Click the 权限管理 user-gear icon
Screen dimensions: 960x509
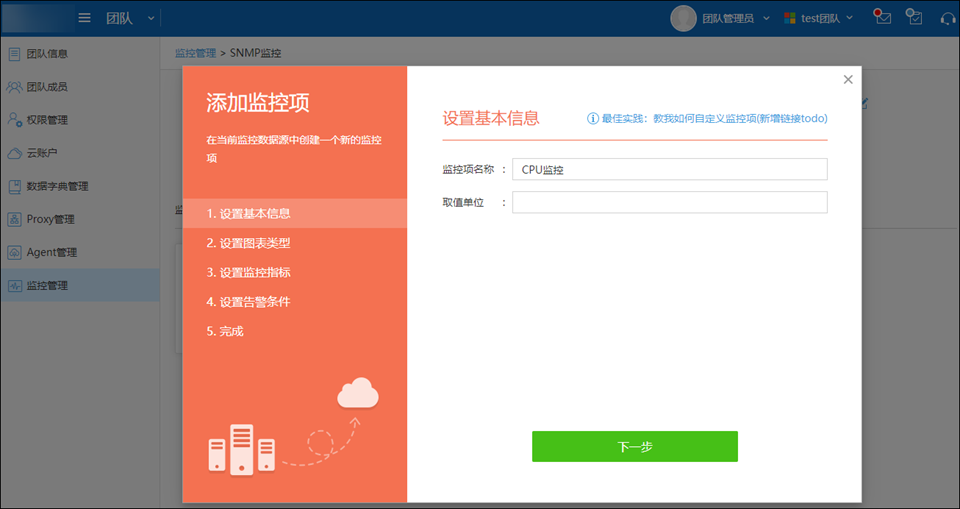click(x=15, y=120)
